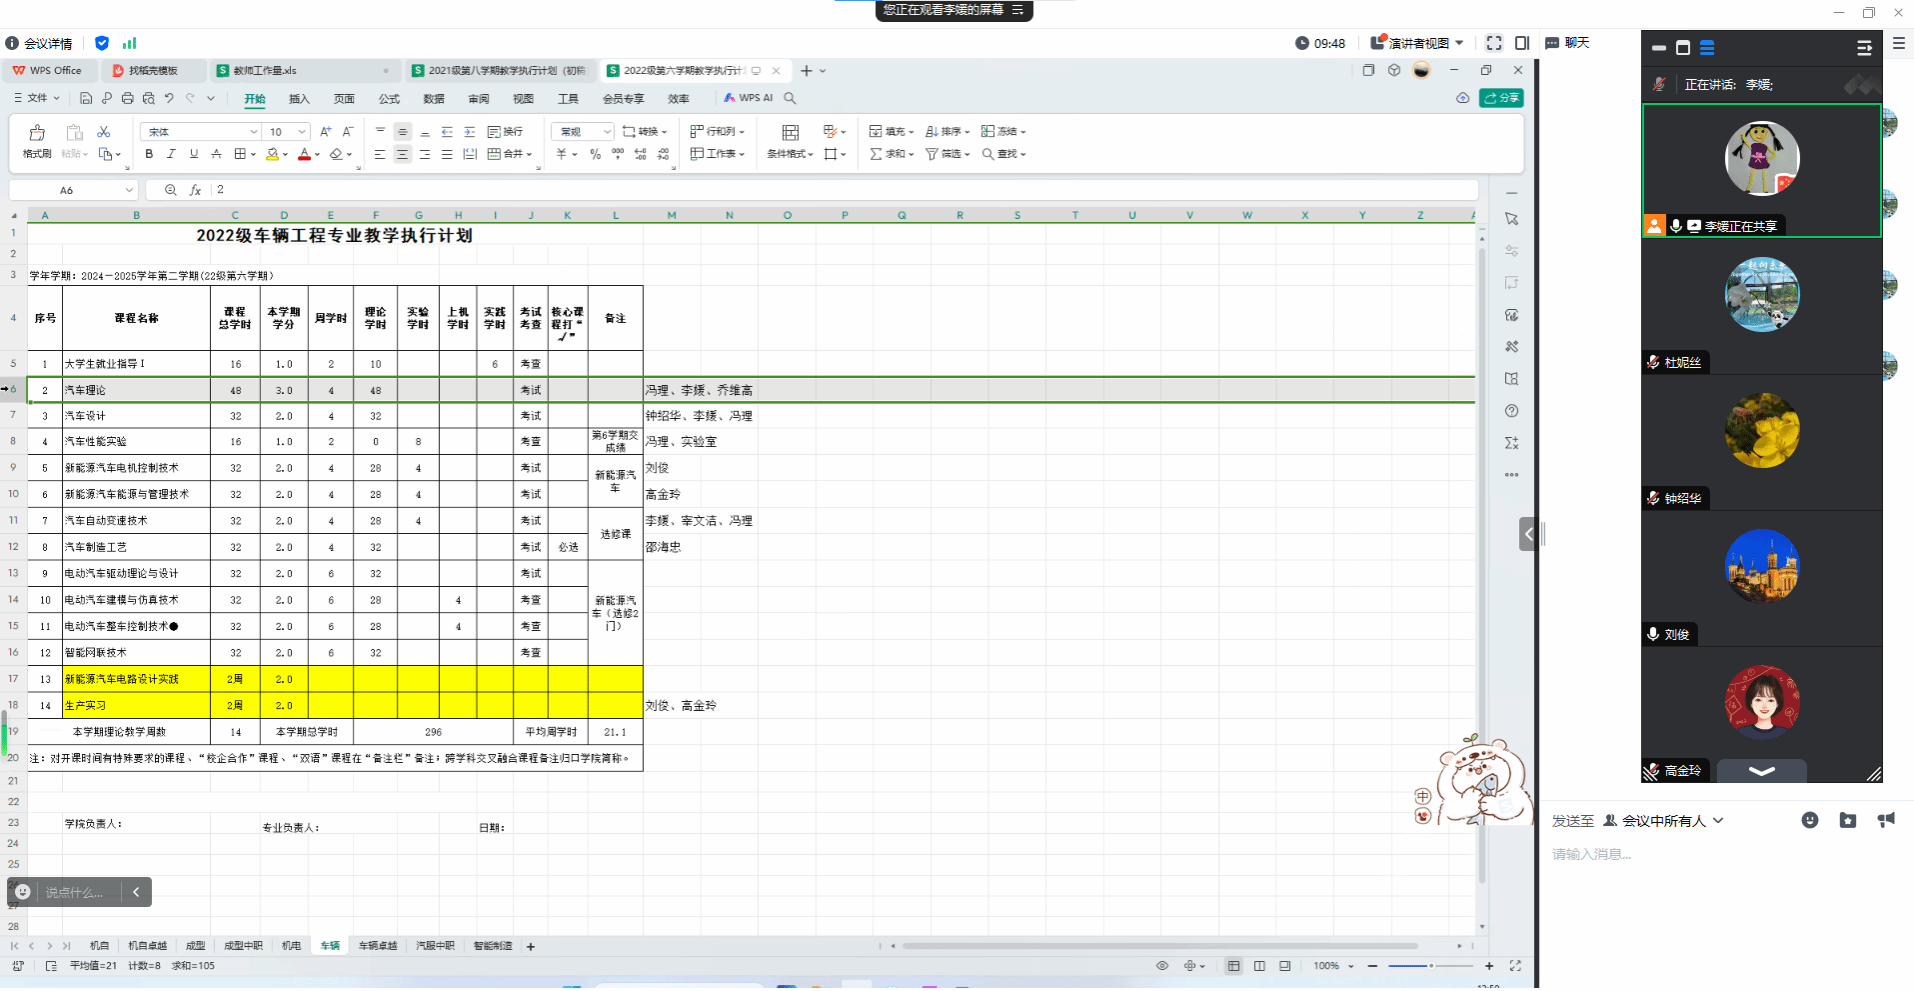Click the Cut scissors icon
The height and width of the screenshot is (991, 1914).
click(103, 132)
